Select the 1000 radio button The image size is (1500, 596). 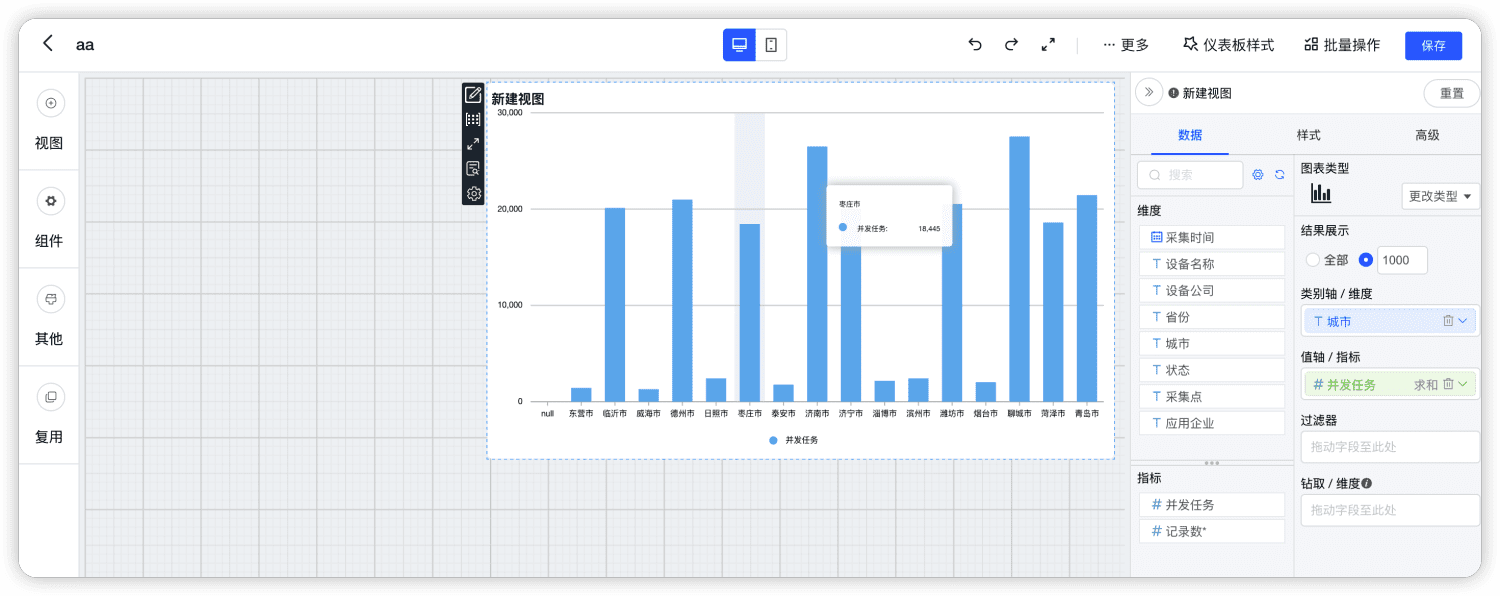pos(1365,258)
